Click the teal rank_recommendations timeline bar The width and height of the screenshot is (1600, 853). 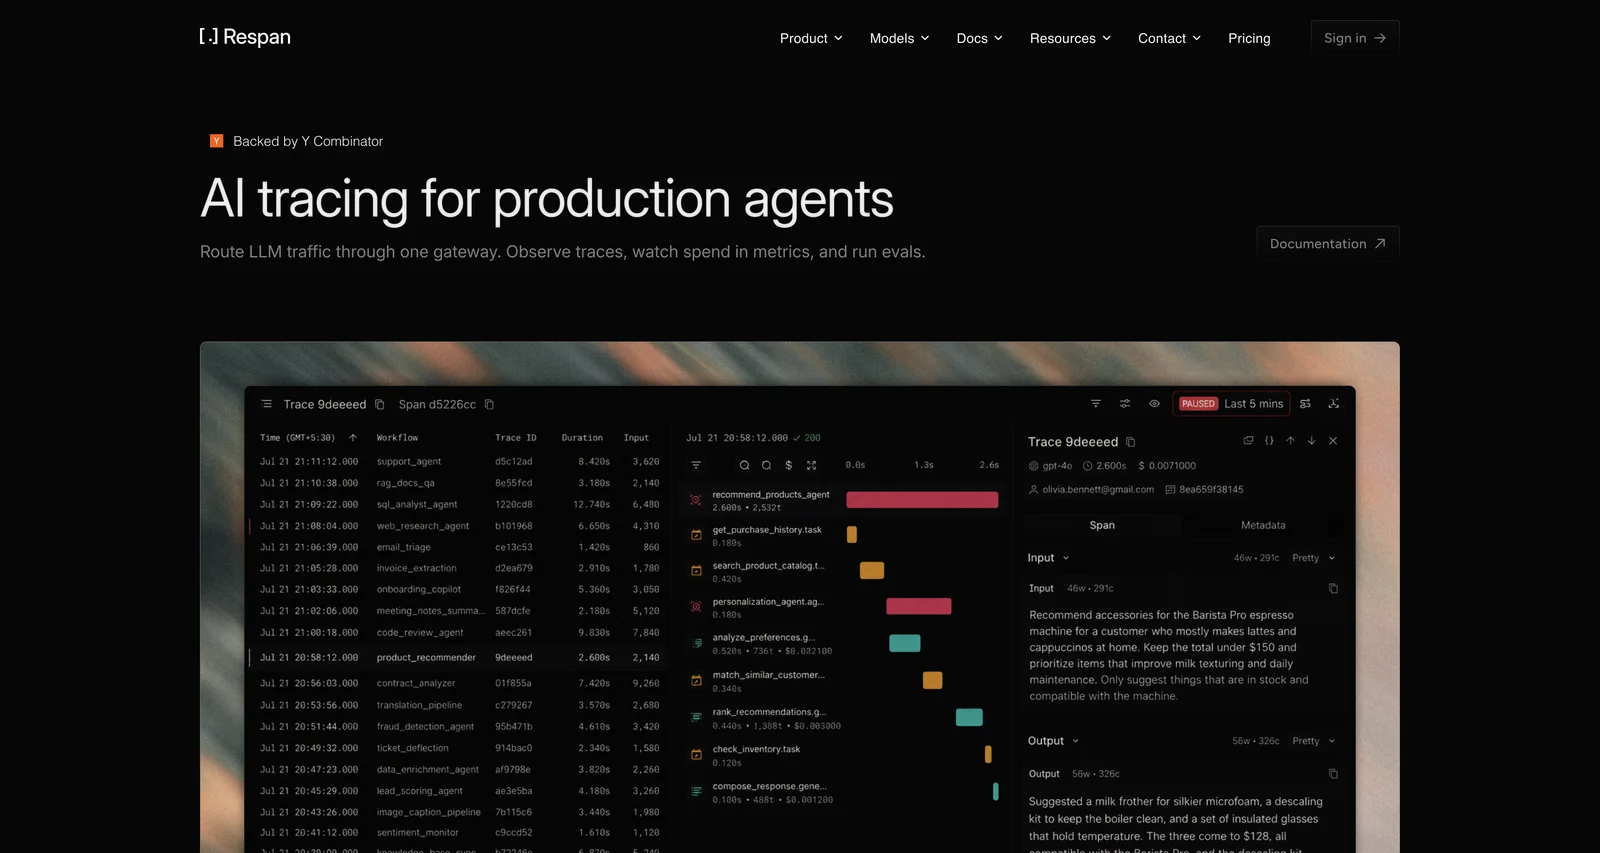click(969, 717)
